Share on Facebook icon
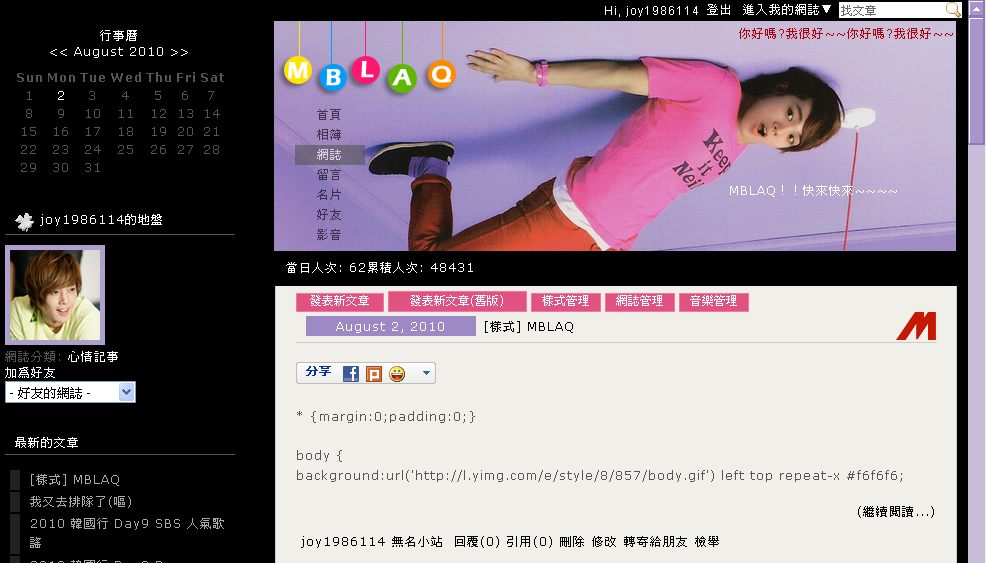This screenshot has width=987, height=563. (351, 373)
